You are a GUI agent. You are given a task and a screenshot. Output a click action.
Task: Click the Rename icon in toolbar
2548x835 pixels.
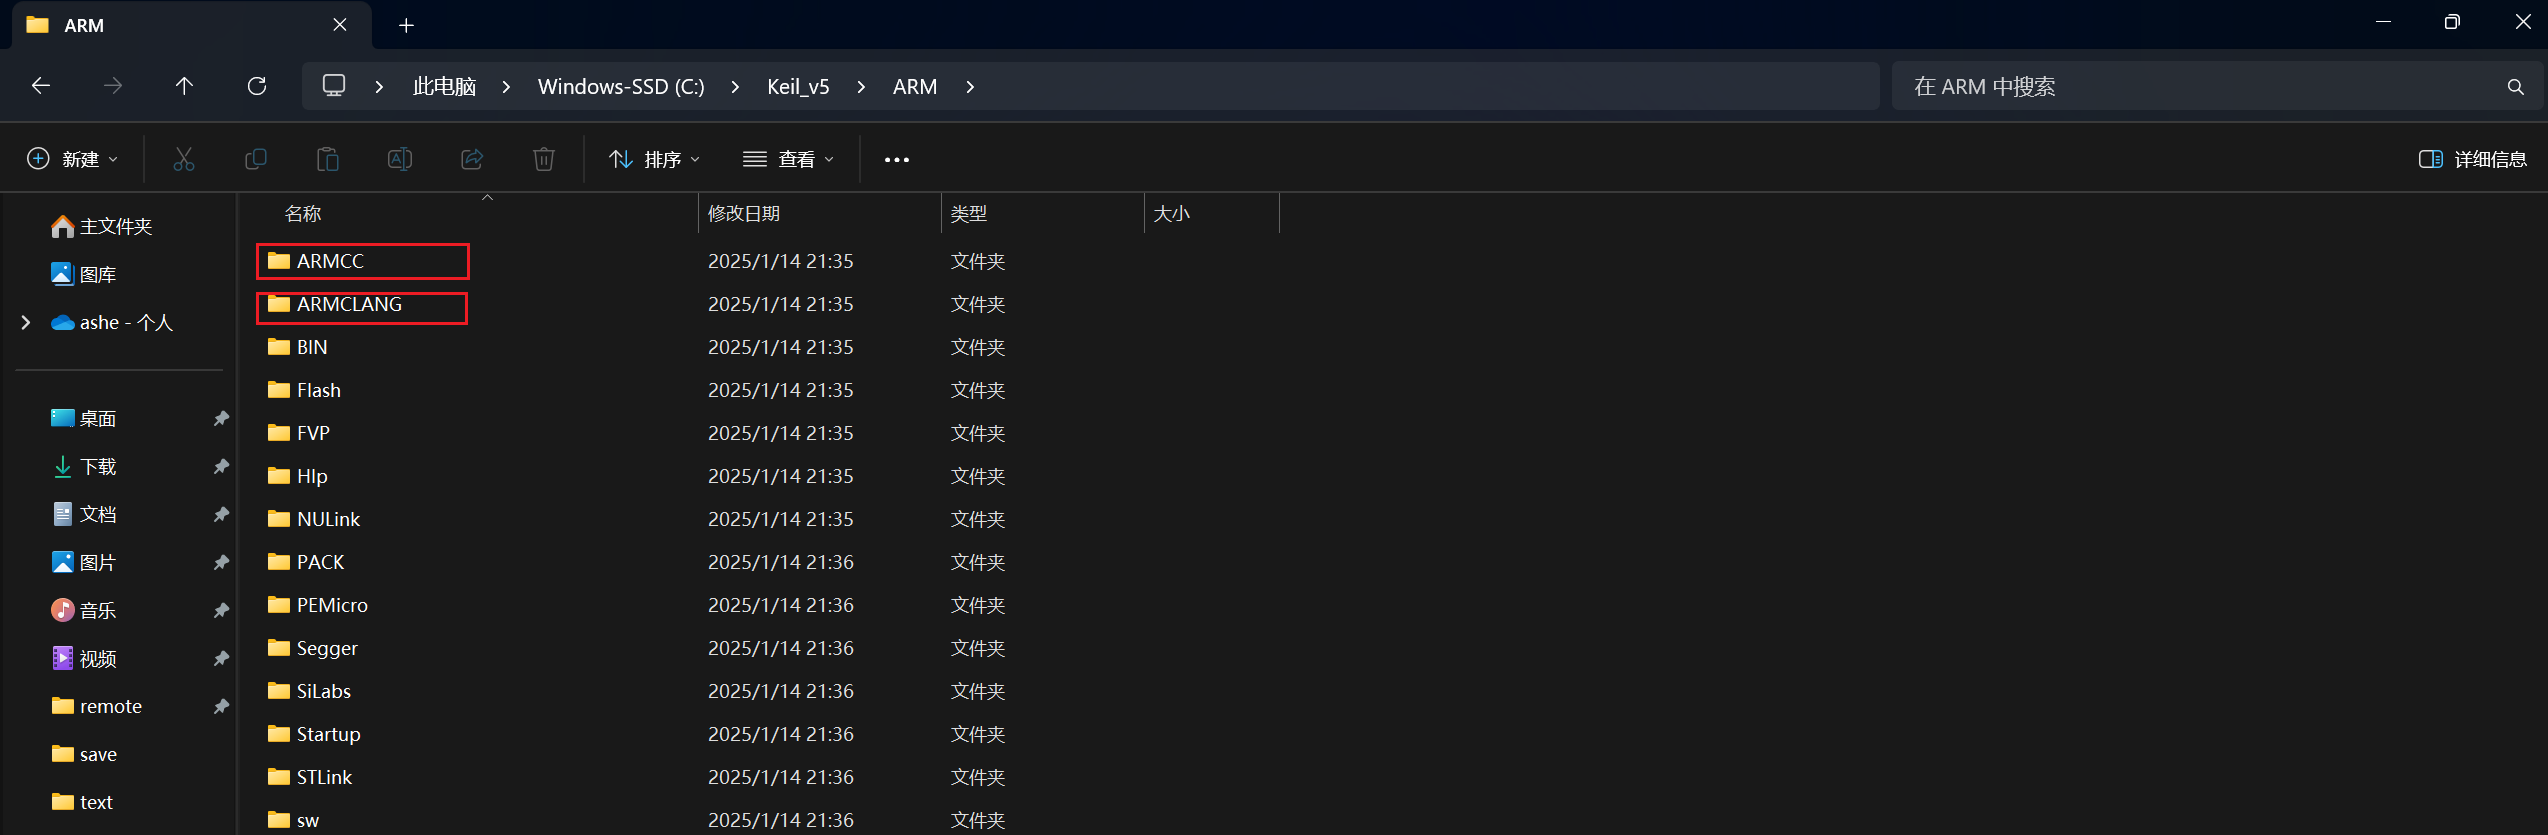point(400,159)
